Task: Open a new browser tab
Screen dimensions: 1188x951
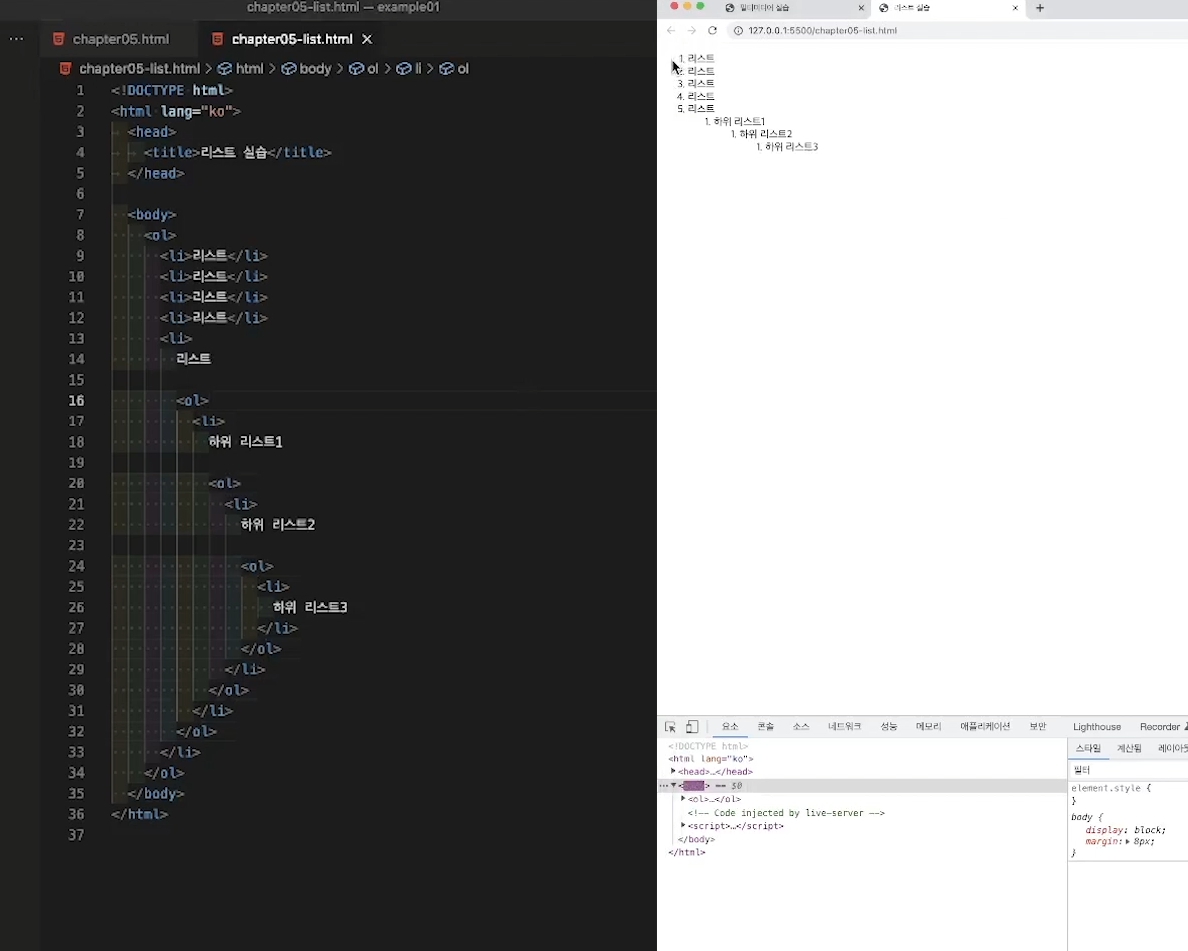Action: click(x=1040, y=8)
